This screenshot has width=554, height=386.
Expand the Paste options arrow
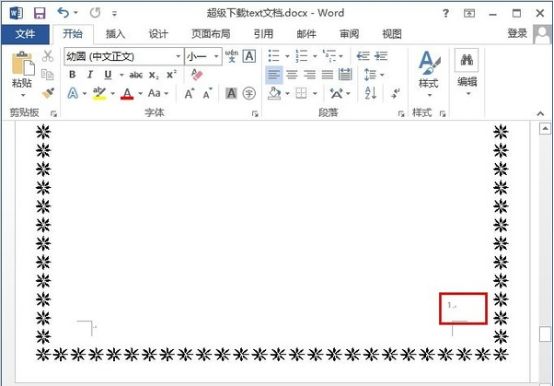coord(23,95)
